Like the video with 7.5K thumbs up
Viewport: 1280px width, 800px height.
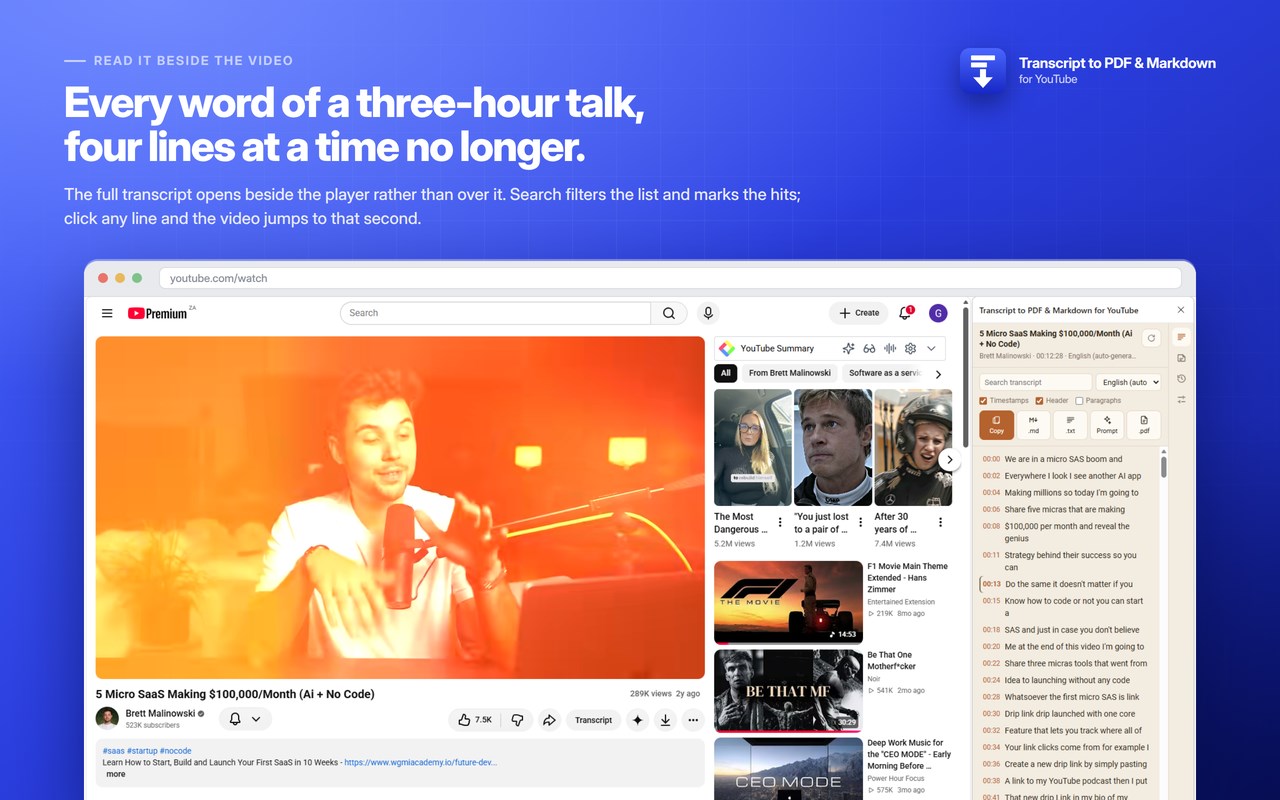click(475, 719)
